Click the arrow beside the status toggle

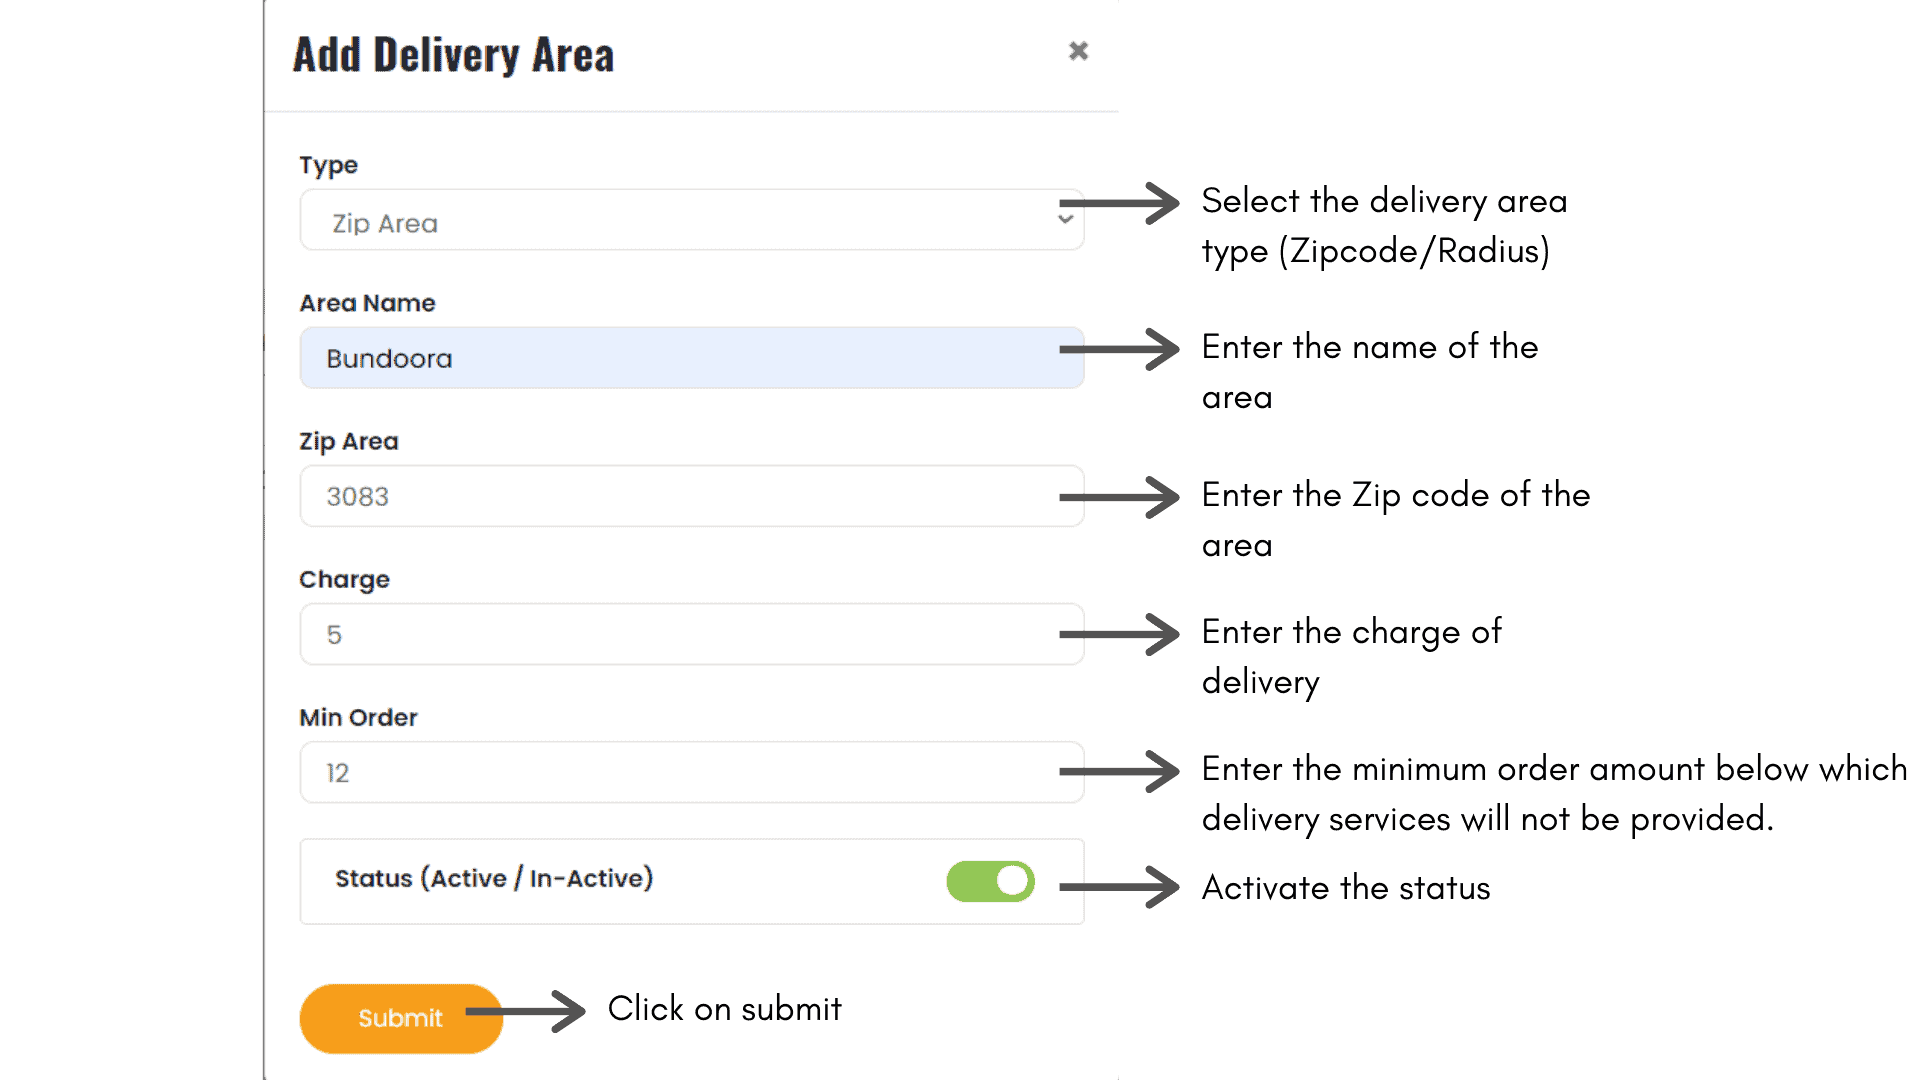click(x=1120, y=887)
